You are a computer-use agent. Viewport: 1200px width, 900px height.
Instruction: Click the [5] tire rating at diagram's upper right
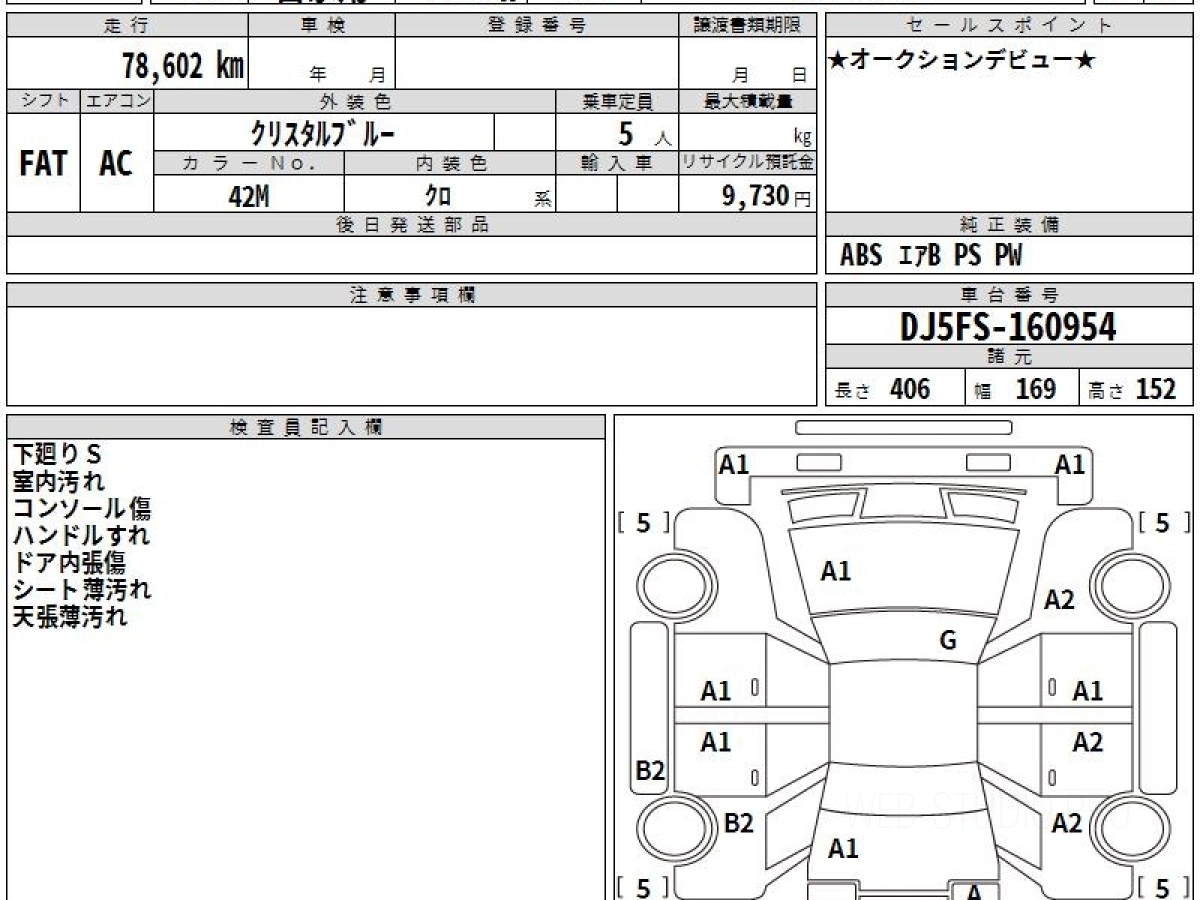[x=1163, y=522]
